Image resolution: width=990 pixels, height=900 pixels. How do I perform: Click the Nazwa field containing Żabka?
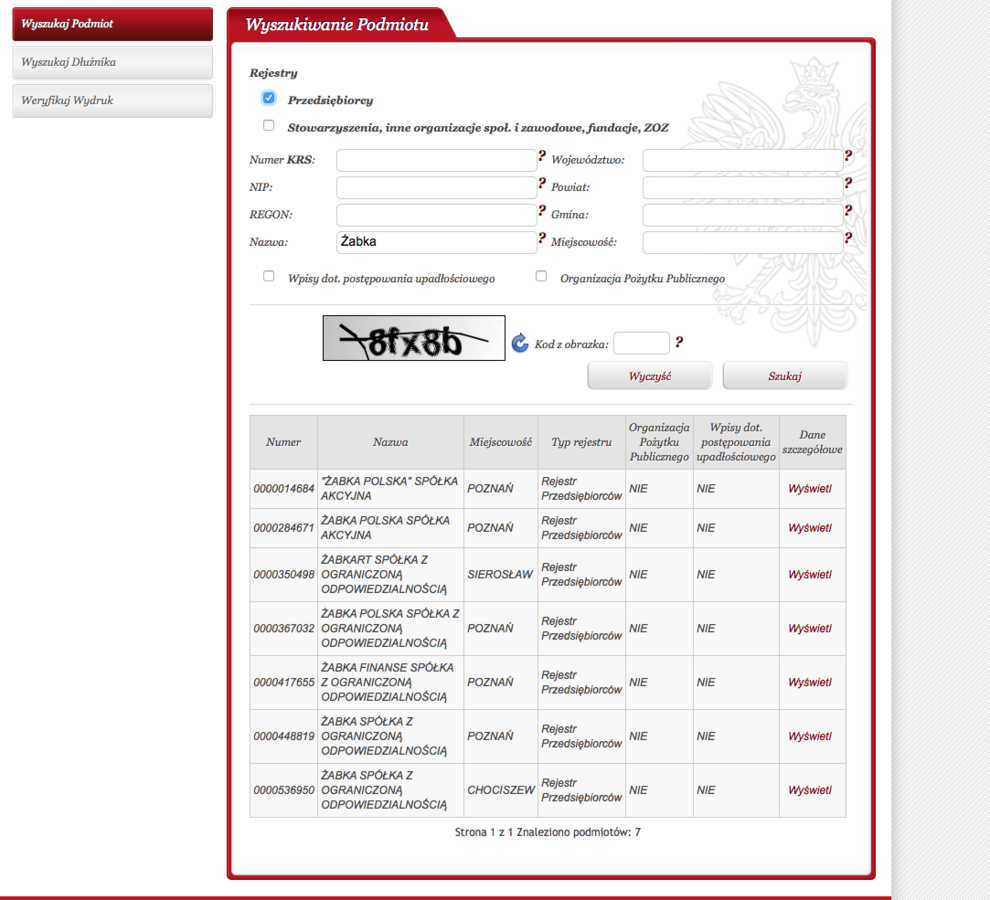pos(436,242)
